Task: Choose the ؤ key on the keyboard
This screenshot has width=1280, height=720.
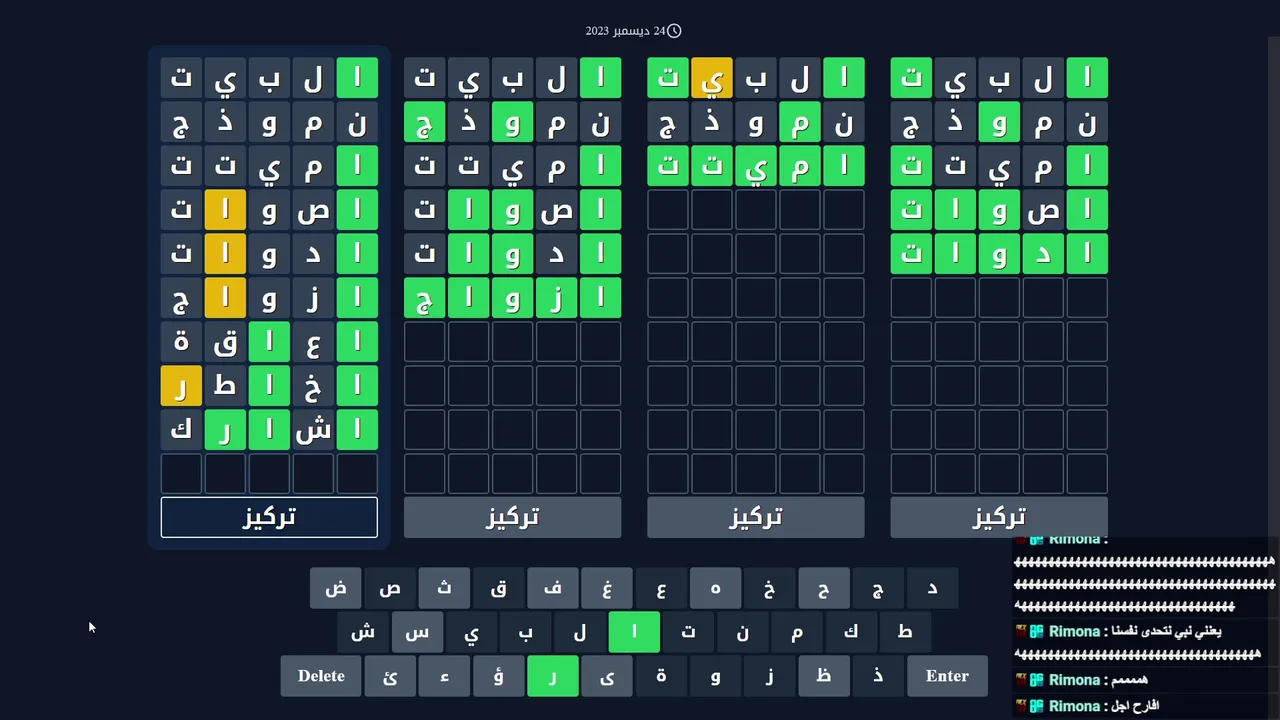Action: click(x=498, y=676)
